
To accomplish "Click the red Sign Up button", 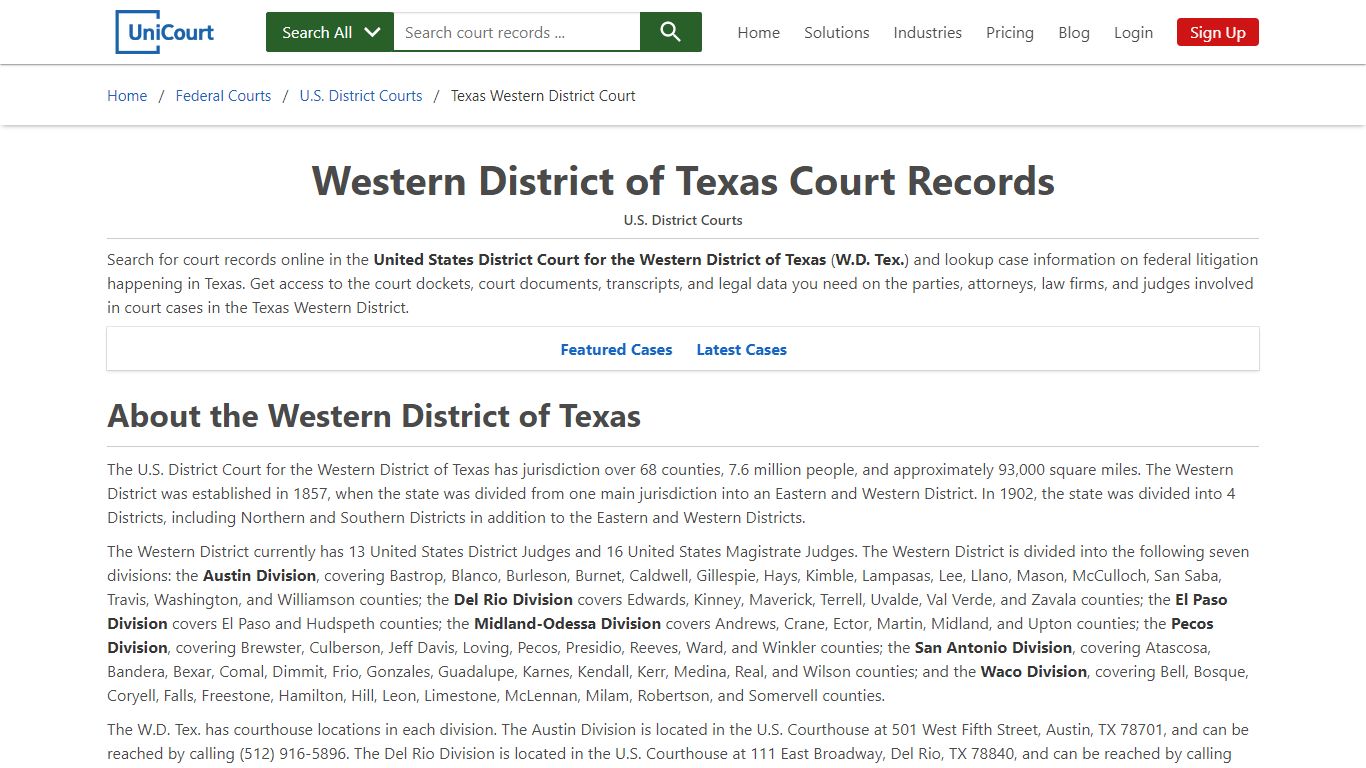I will (x=1218, y=32).
